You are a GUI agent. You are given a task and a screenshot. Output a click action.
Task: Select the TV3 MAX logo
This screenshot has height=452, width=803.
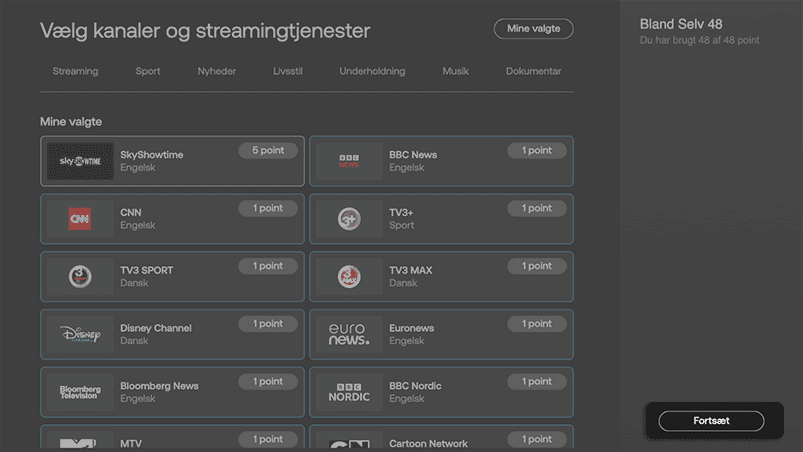pyautogui.click(x=349, y=277)
